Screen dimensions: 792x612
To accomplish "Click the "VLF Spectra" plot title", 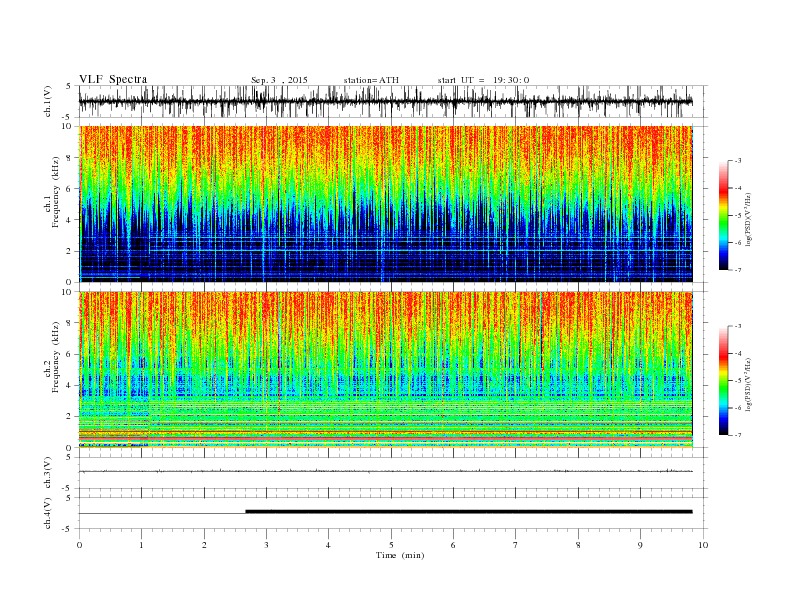I will [x=113, y=79].
